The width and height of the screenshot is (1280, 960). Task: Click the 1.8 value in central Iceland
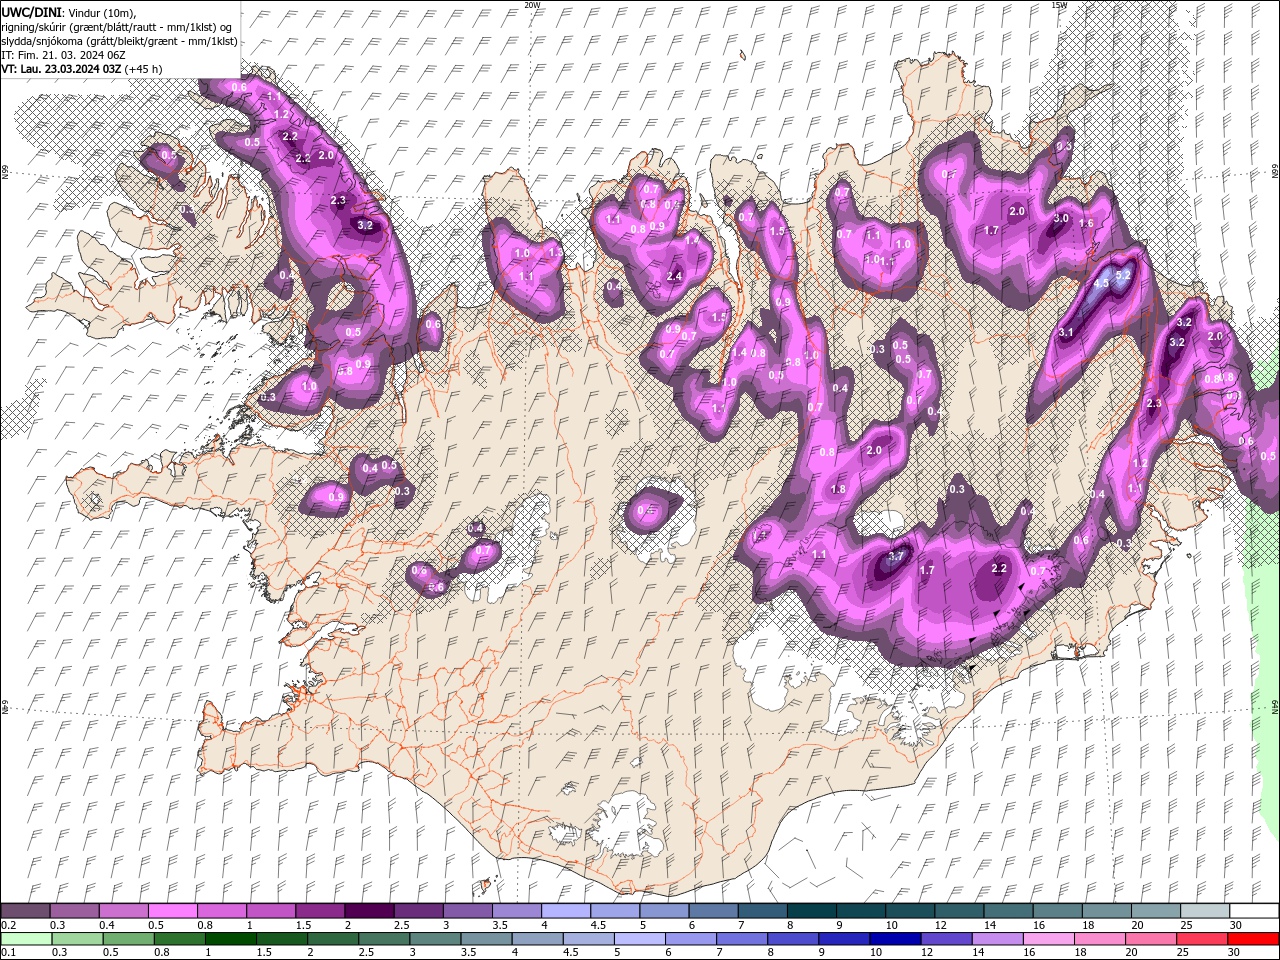tap(838, 489)
